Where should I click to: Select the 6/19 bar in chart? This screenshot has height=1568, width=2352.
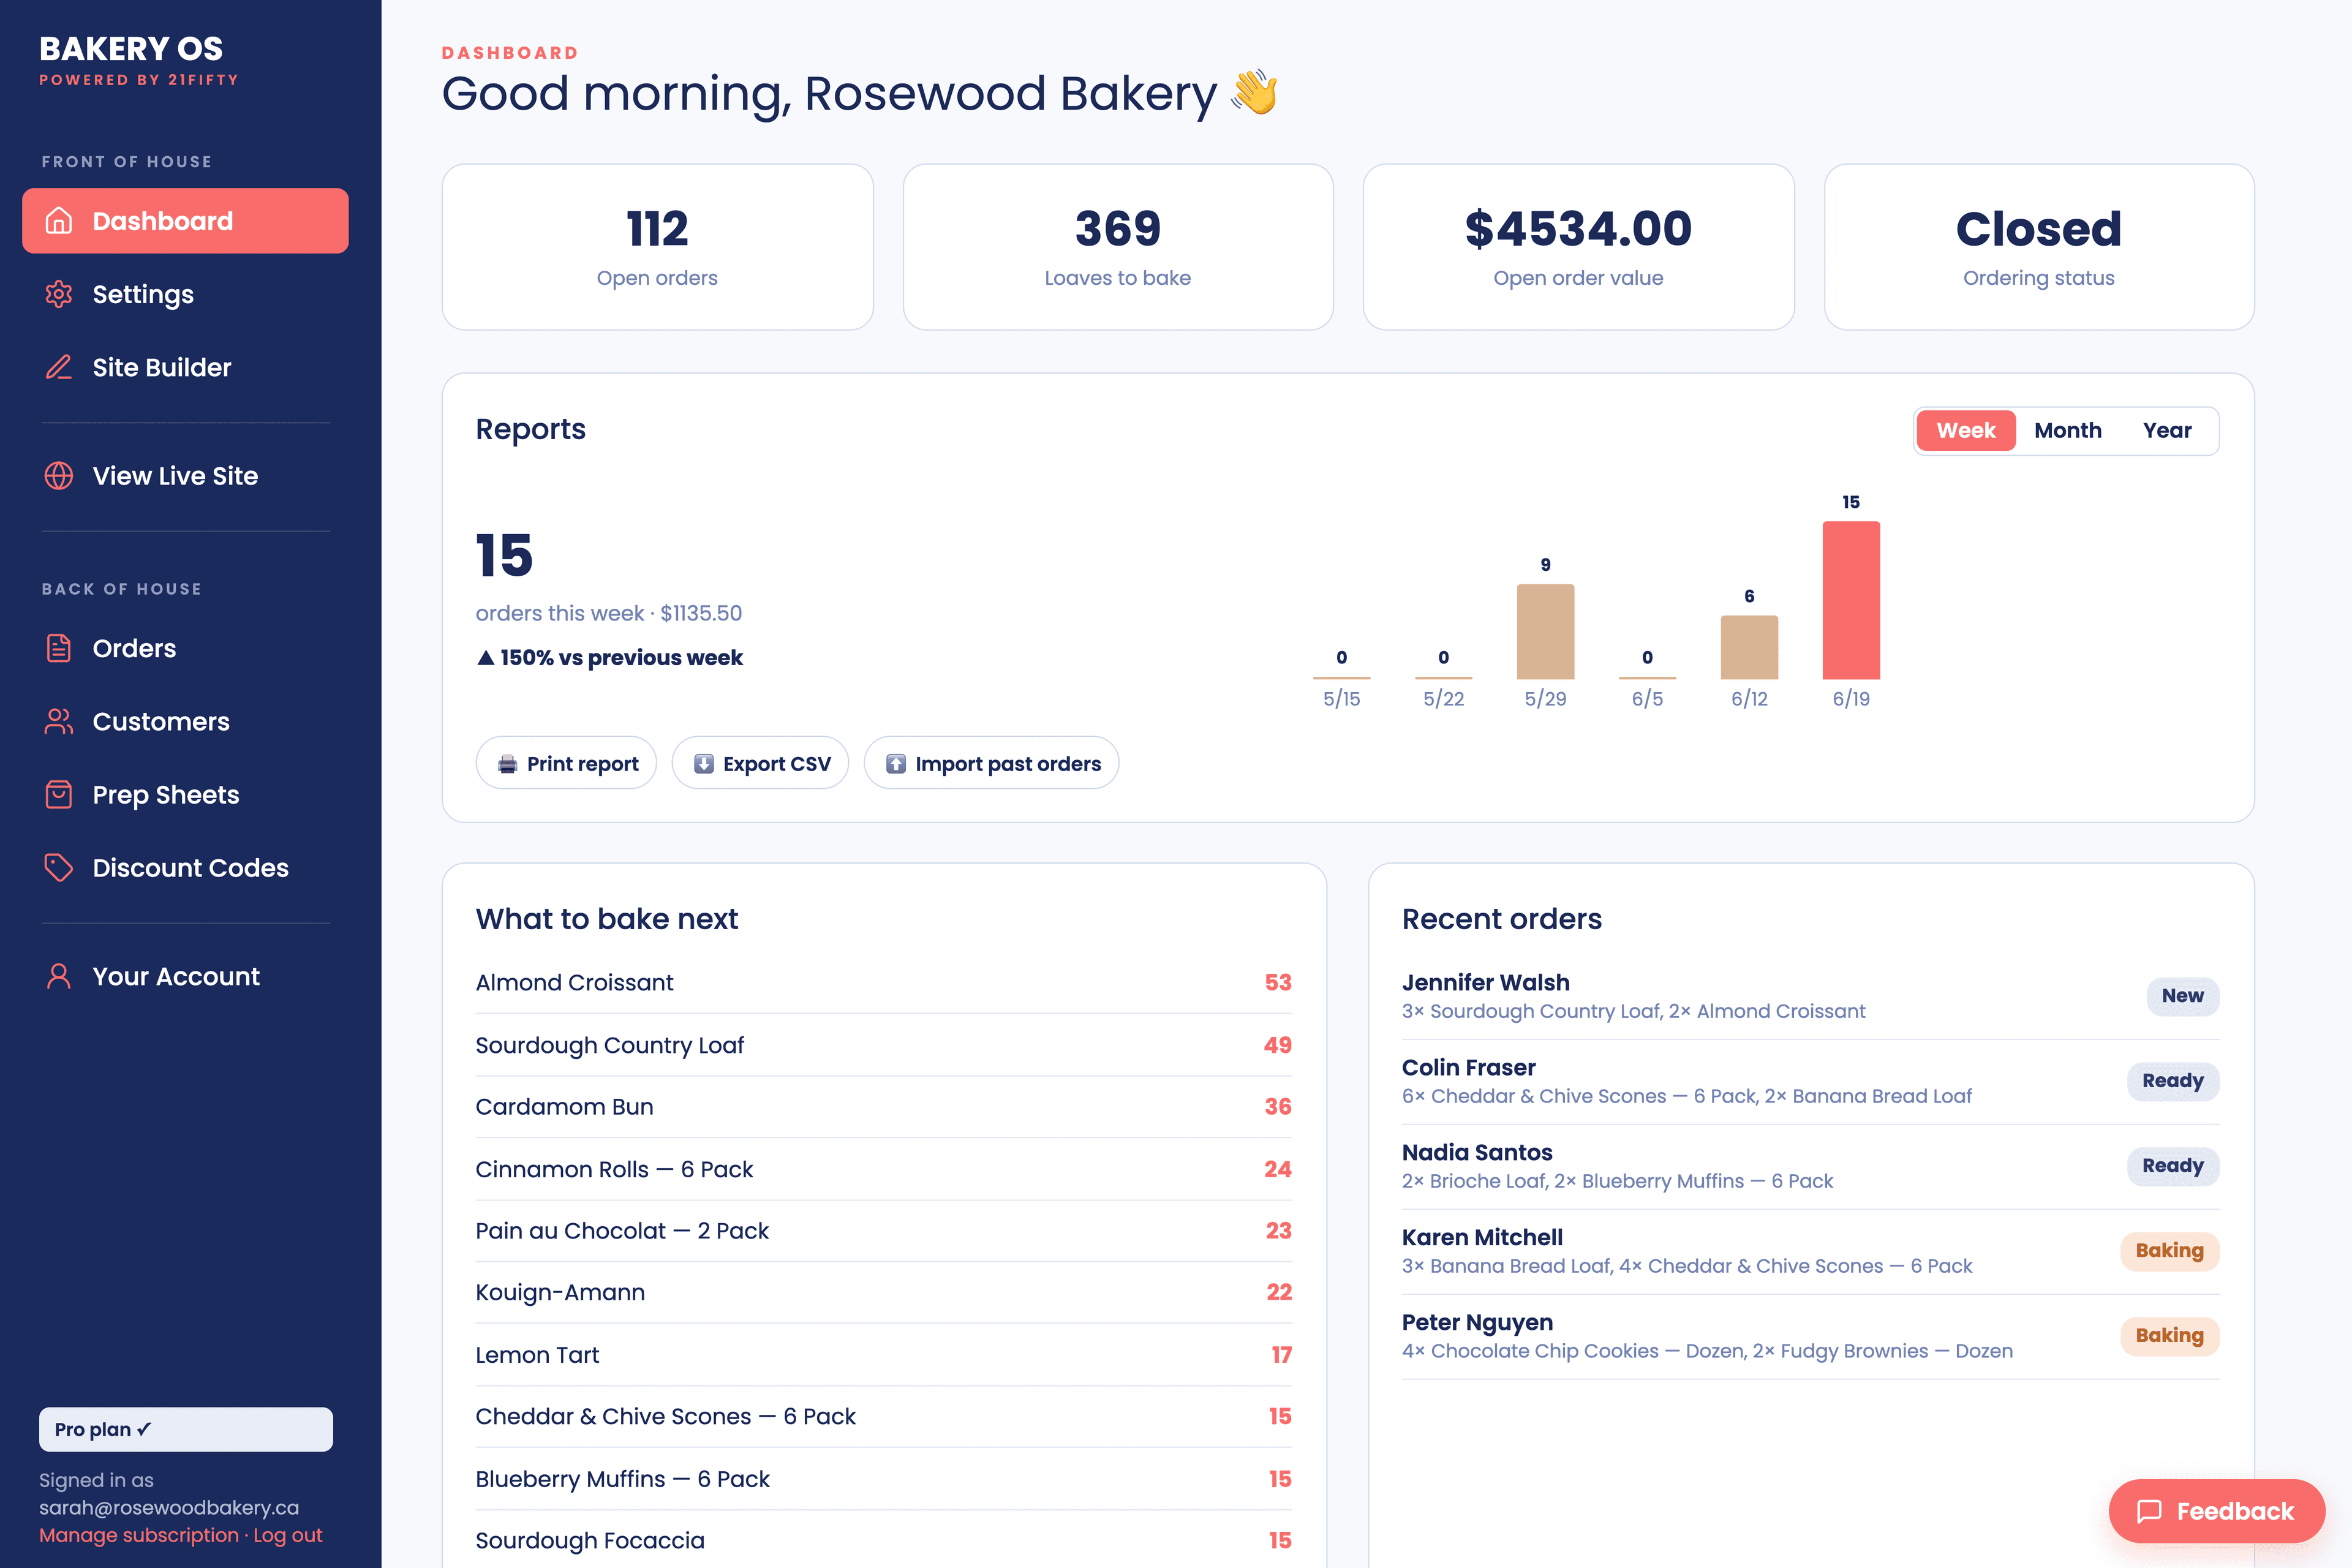(x=1851, y=600)
